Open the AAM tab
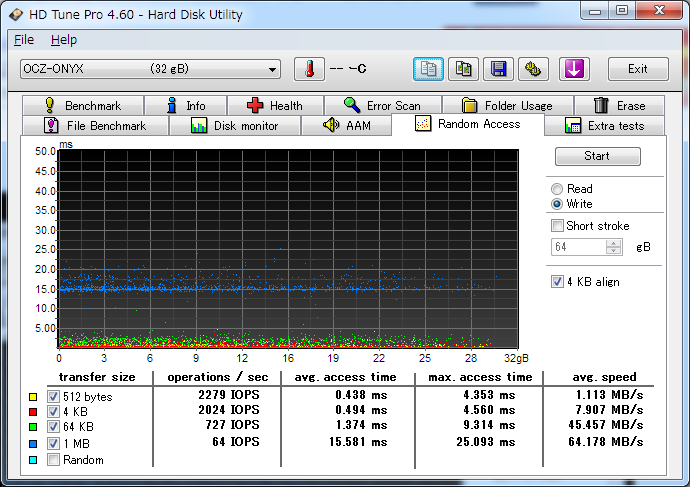Screen dimensions: 690x487 click(x=347, y=126)
